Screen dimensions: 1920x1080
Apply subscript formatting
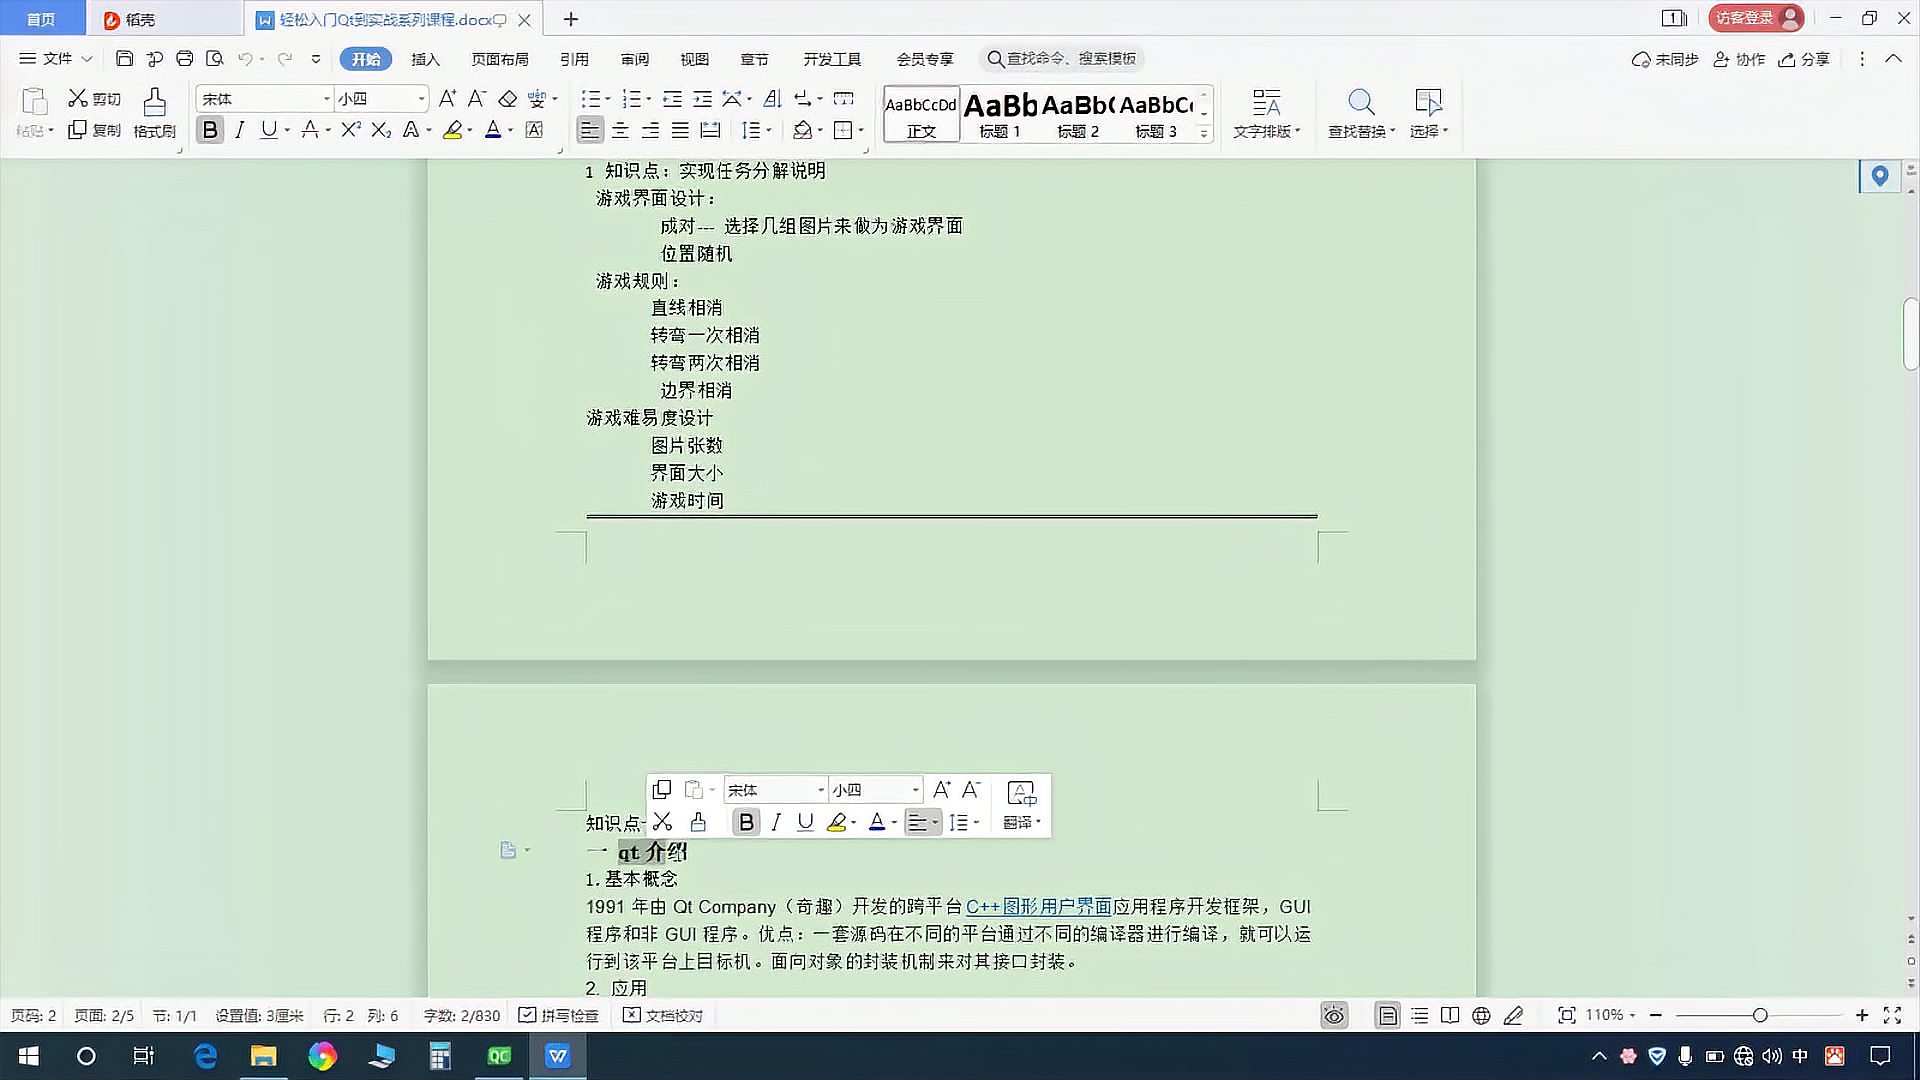[x=381, y=130]
